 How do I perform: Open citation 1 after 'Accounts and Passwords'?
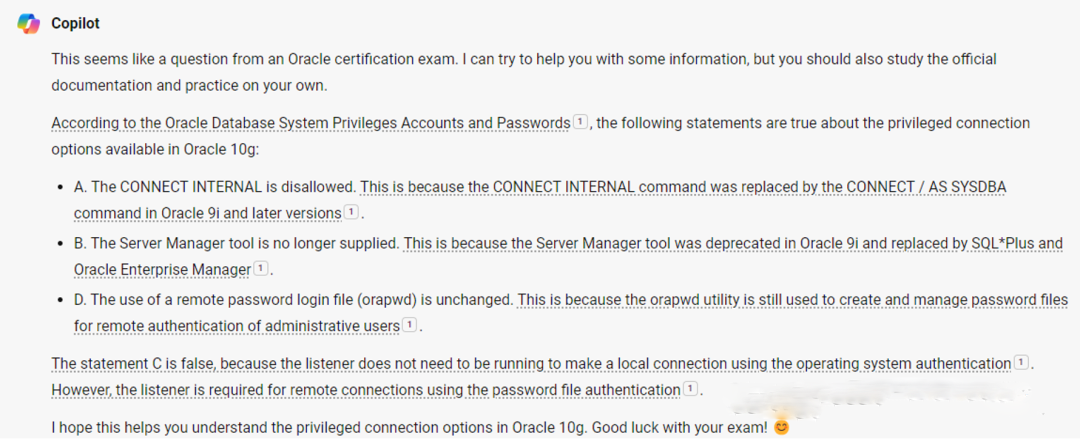click(x=580, y=123)
